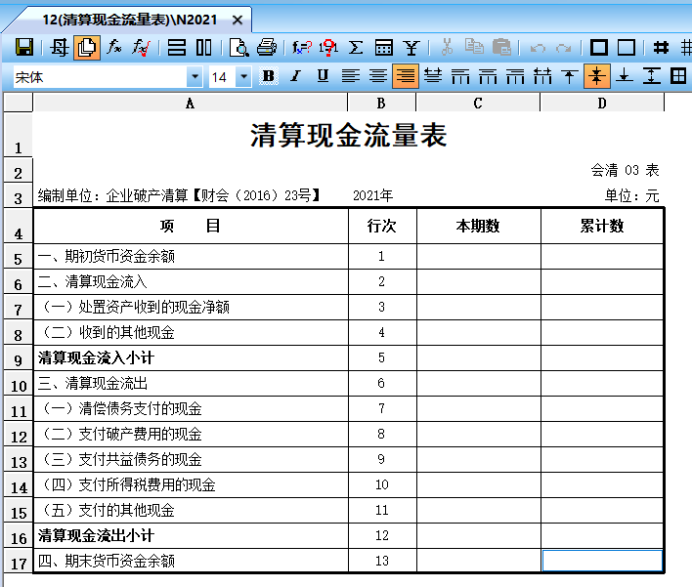This screenshot has width=692, height=588.
Task: Open the font size dropdown arrow
Action: [x=244, y=77]
